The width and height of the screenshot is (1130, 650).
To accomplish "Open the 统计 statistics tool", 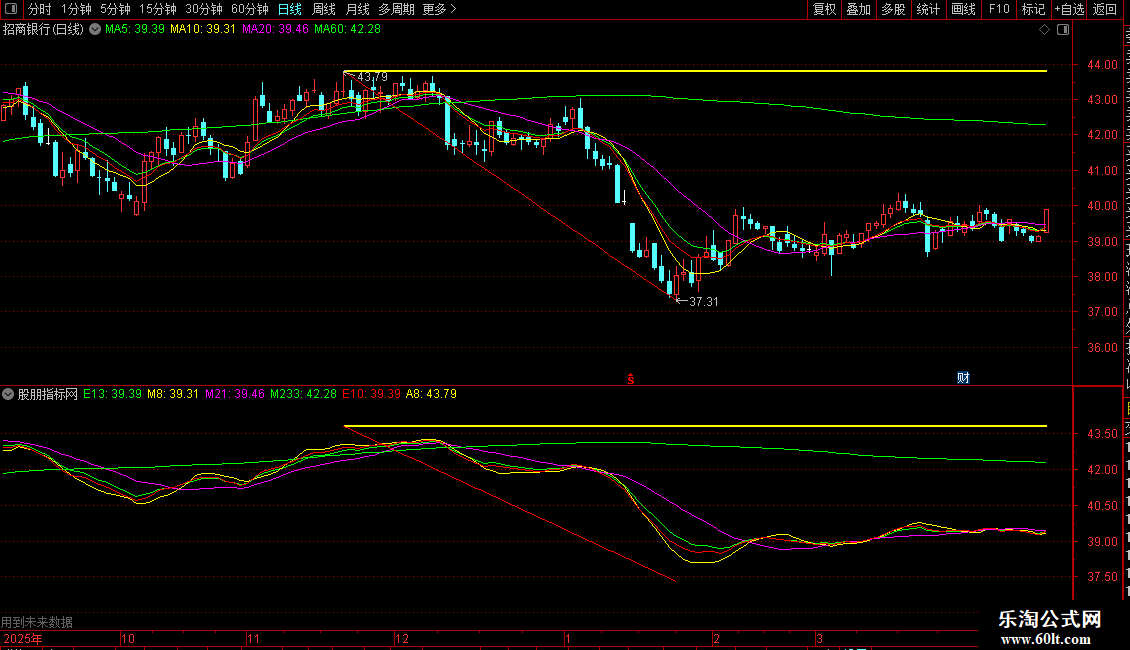I will [x=928, y=9].
